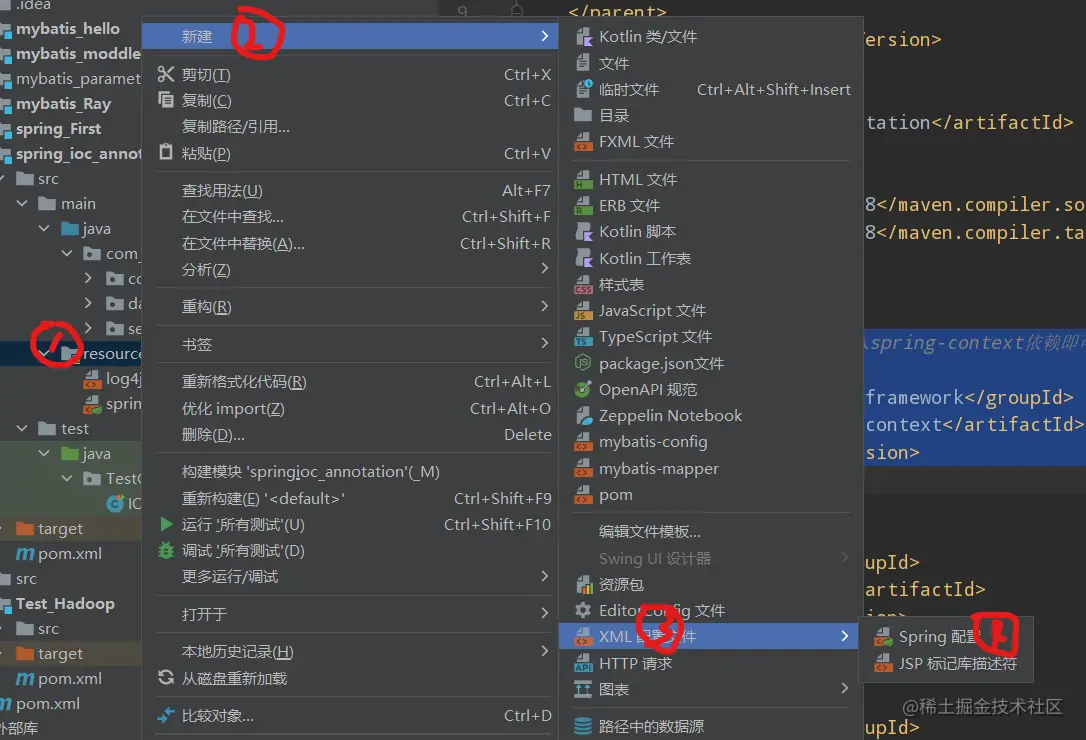The image size is (1086, 740).
Task: Click the Kotlin 类/文件 icon
Action: 584,37
